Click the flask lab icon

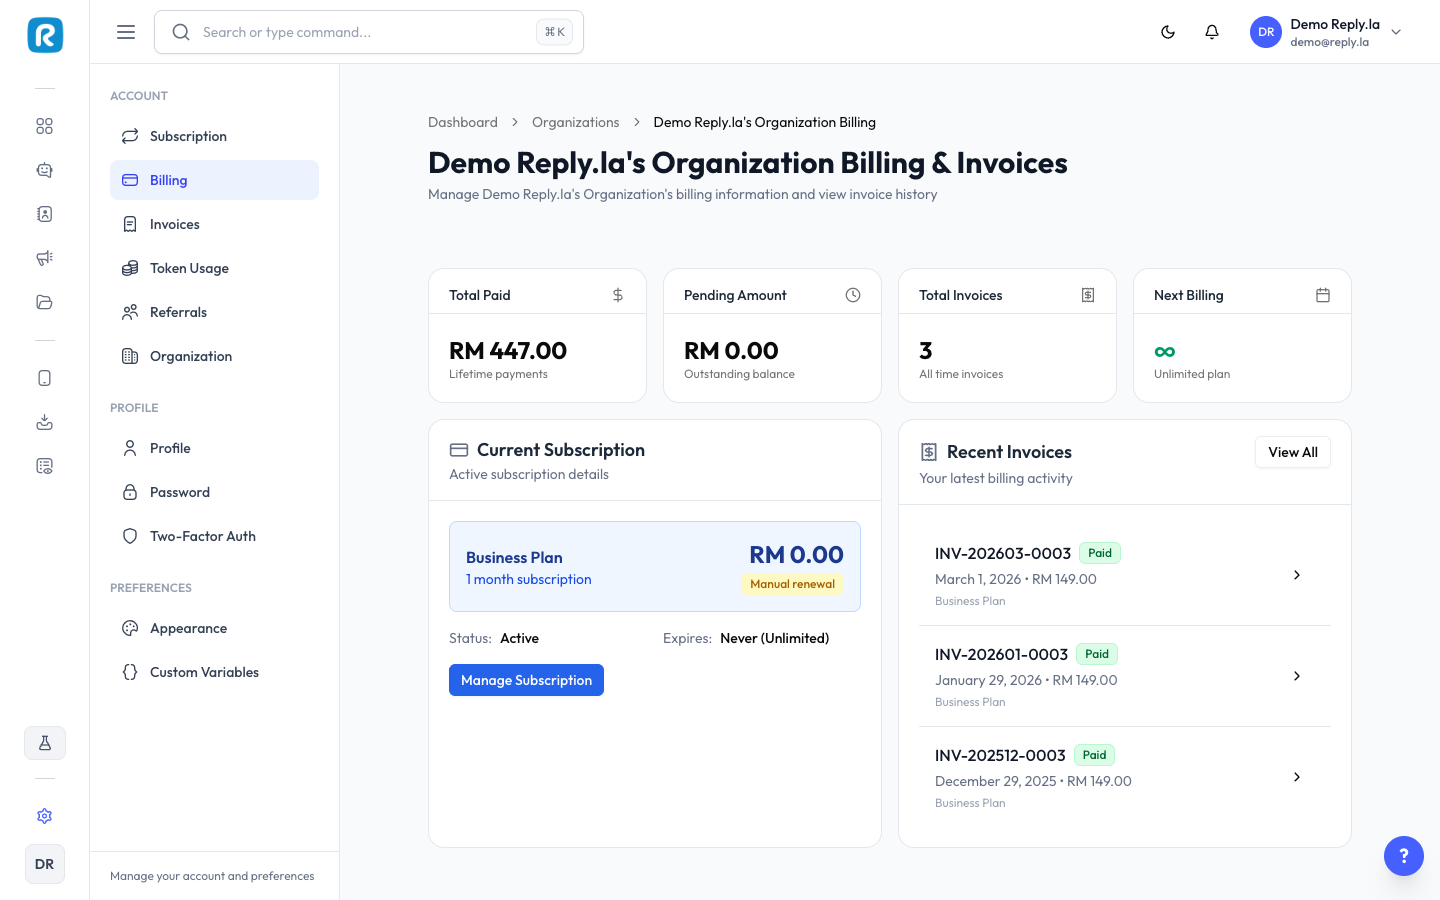pyautogui.click(x=45, y=743)
